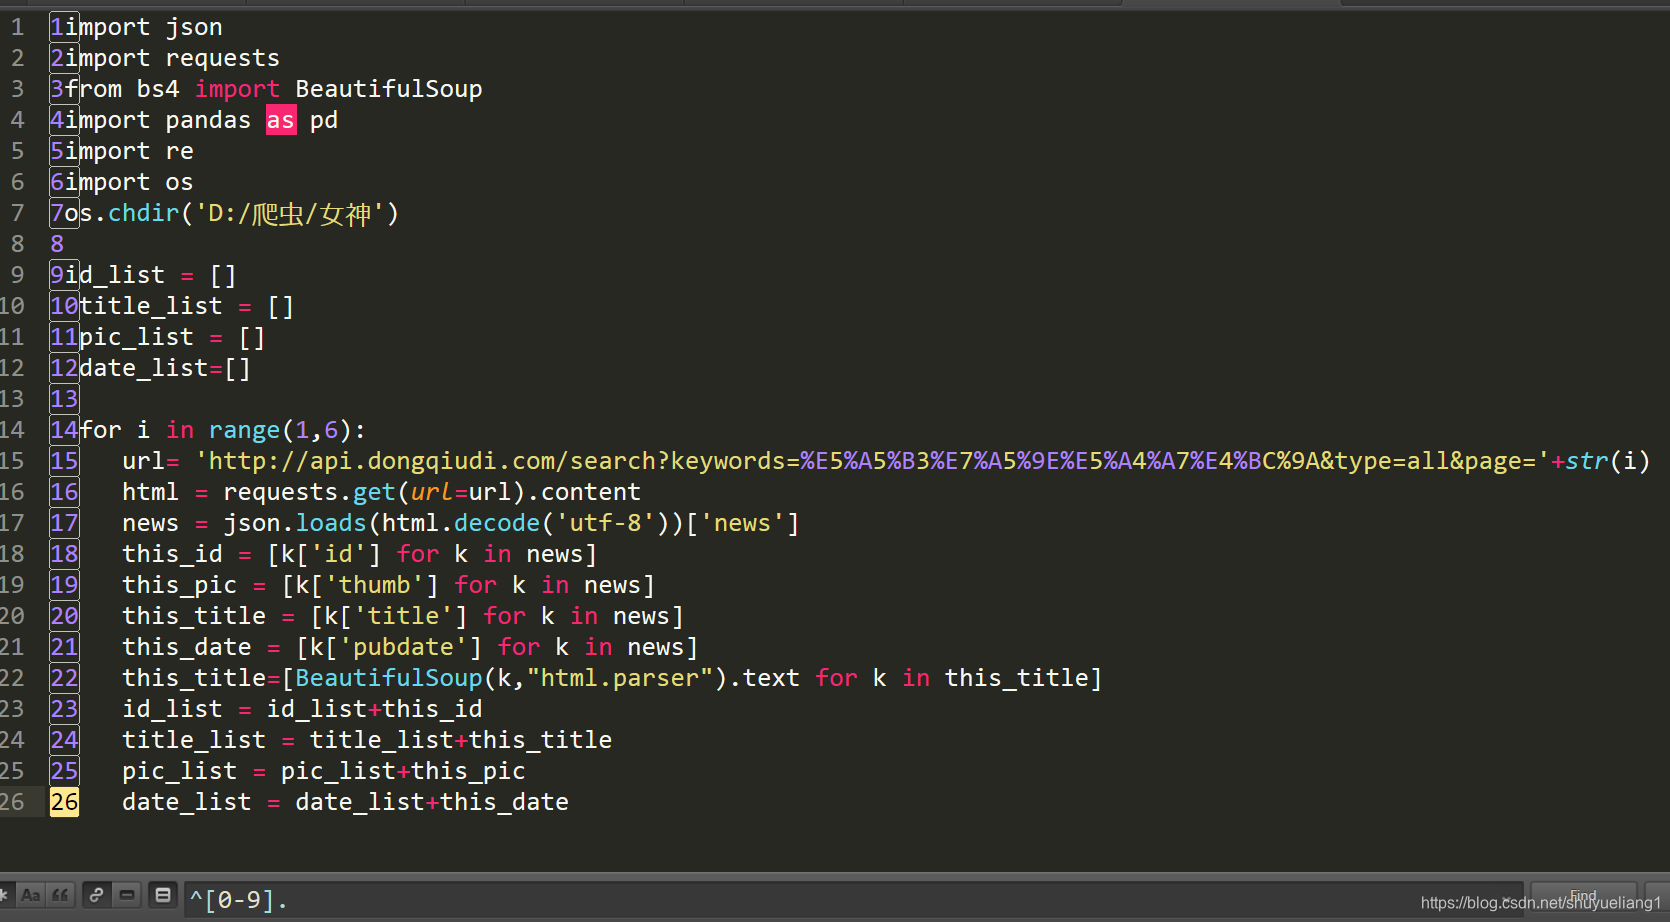
Task: Toggle case sensitive search (Aa)
Action: [31, 895]
